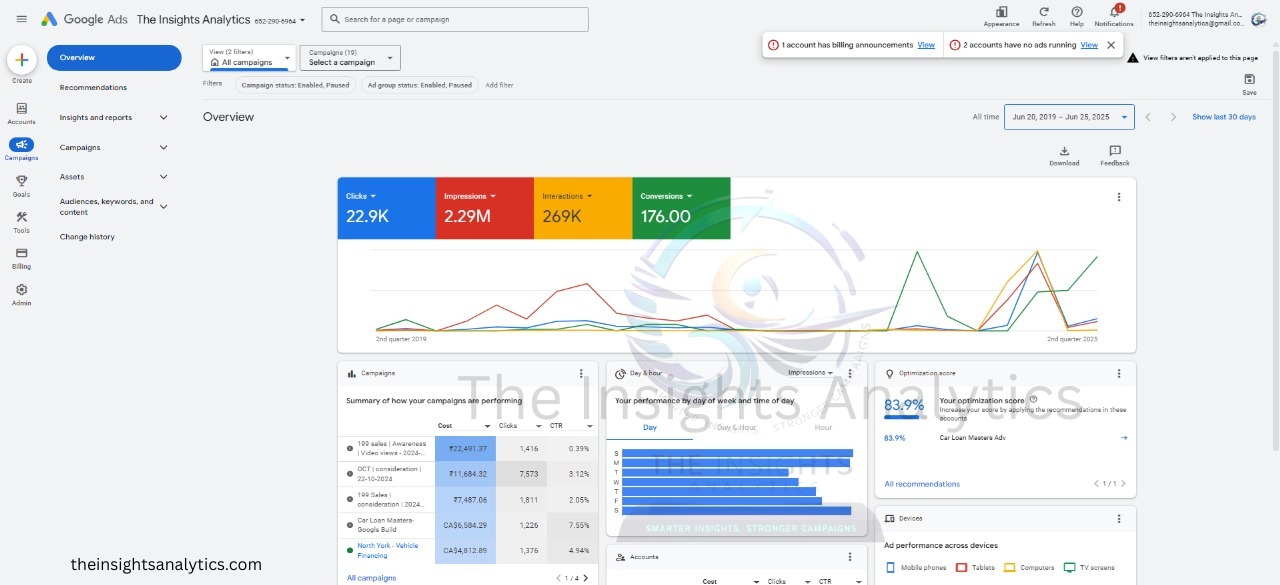This screenshot has width=1280, height=585.
Task: Open Admin gear in sidebar
Action: [x=22, y=289]
